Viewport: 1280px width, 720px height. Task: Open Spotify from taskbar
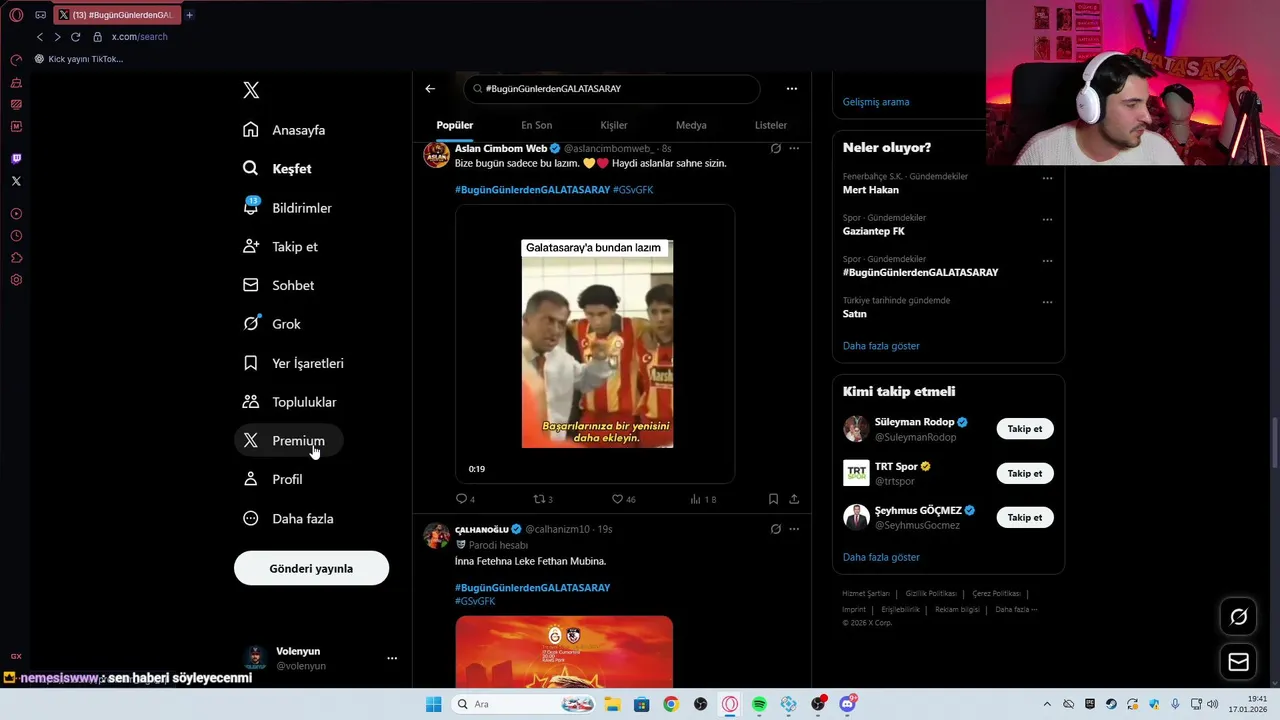(759, 704)
